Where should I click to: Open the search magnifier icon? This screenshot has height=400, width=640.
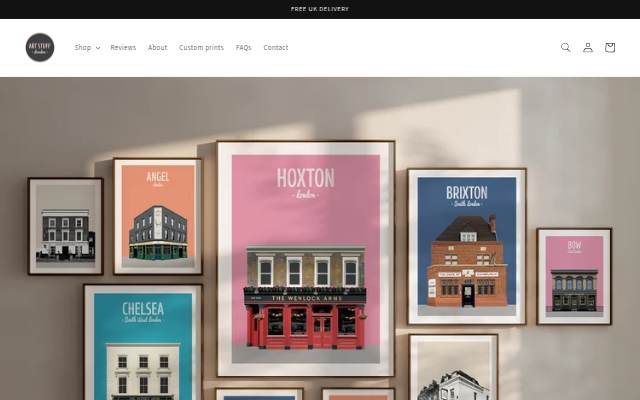tap(566, 47)
